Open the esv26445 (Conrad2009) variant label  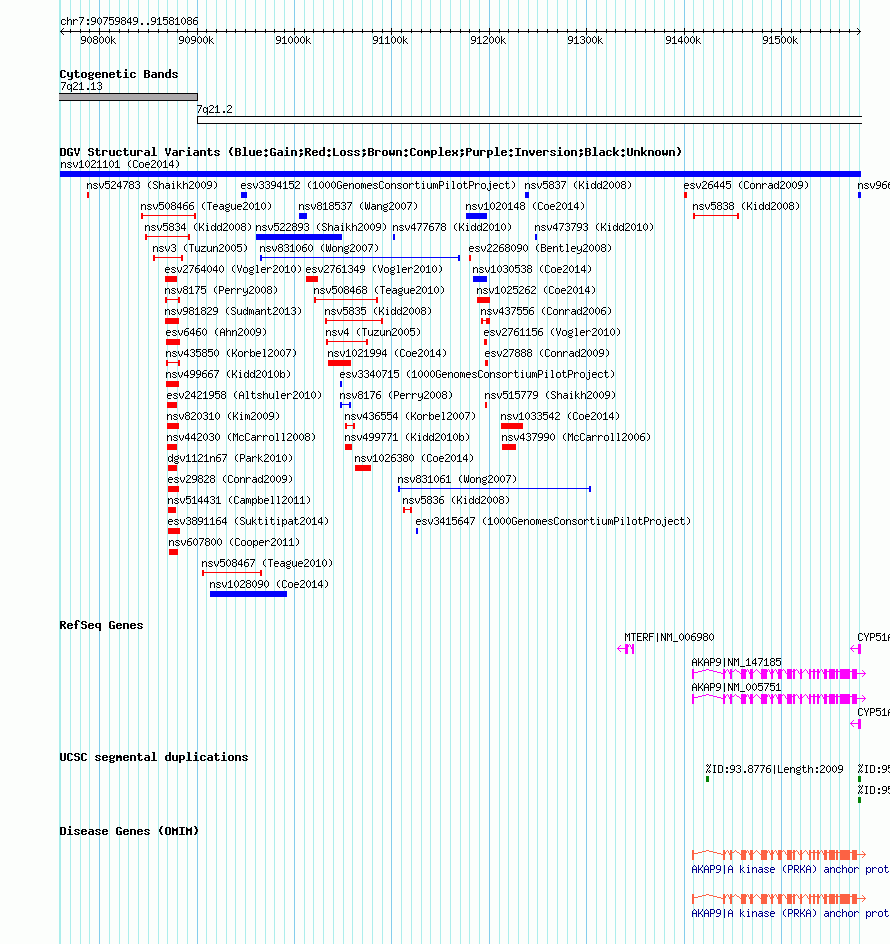pyautogui.click(x=746, y=185)
